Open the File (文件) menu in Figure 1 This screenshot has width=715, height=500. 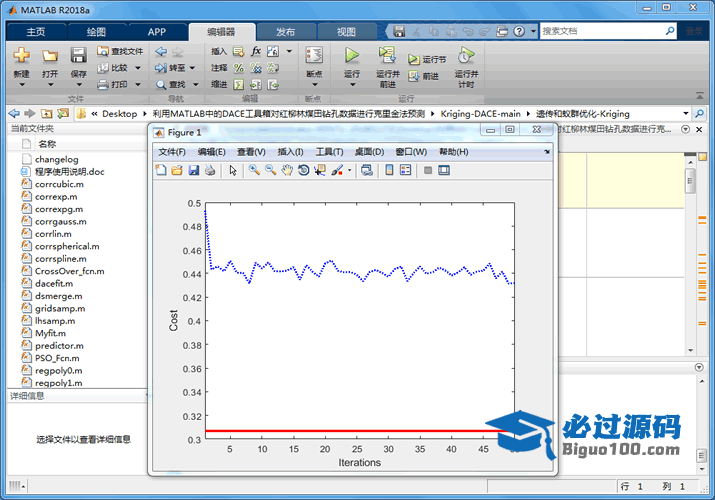tap(171, 152)
